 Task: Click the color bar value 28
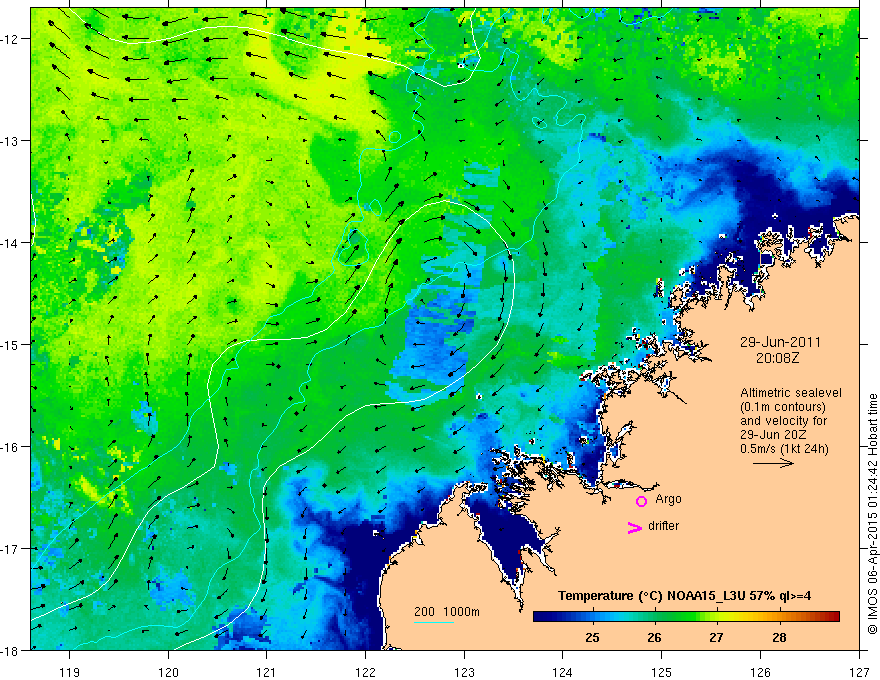779,637
